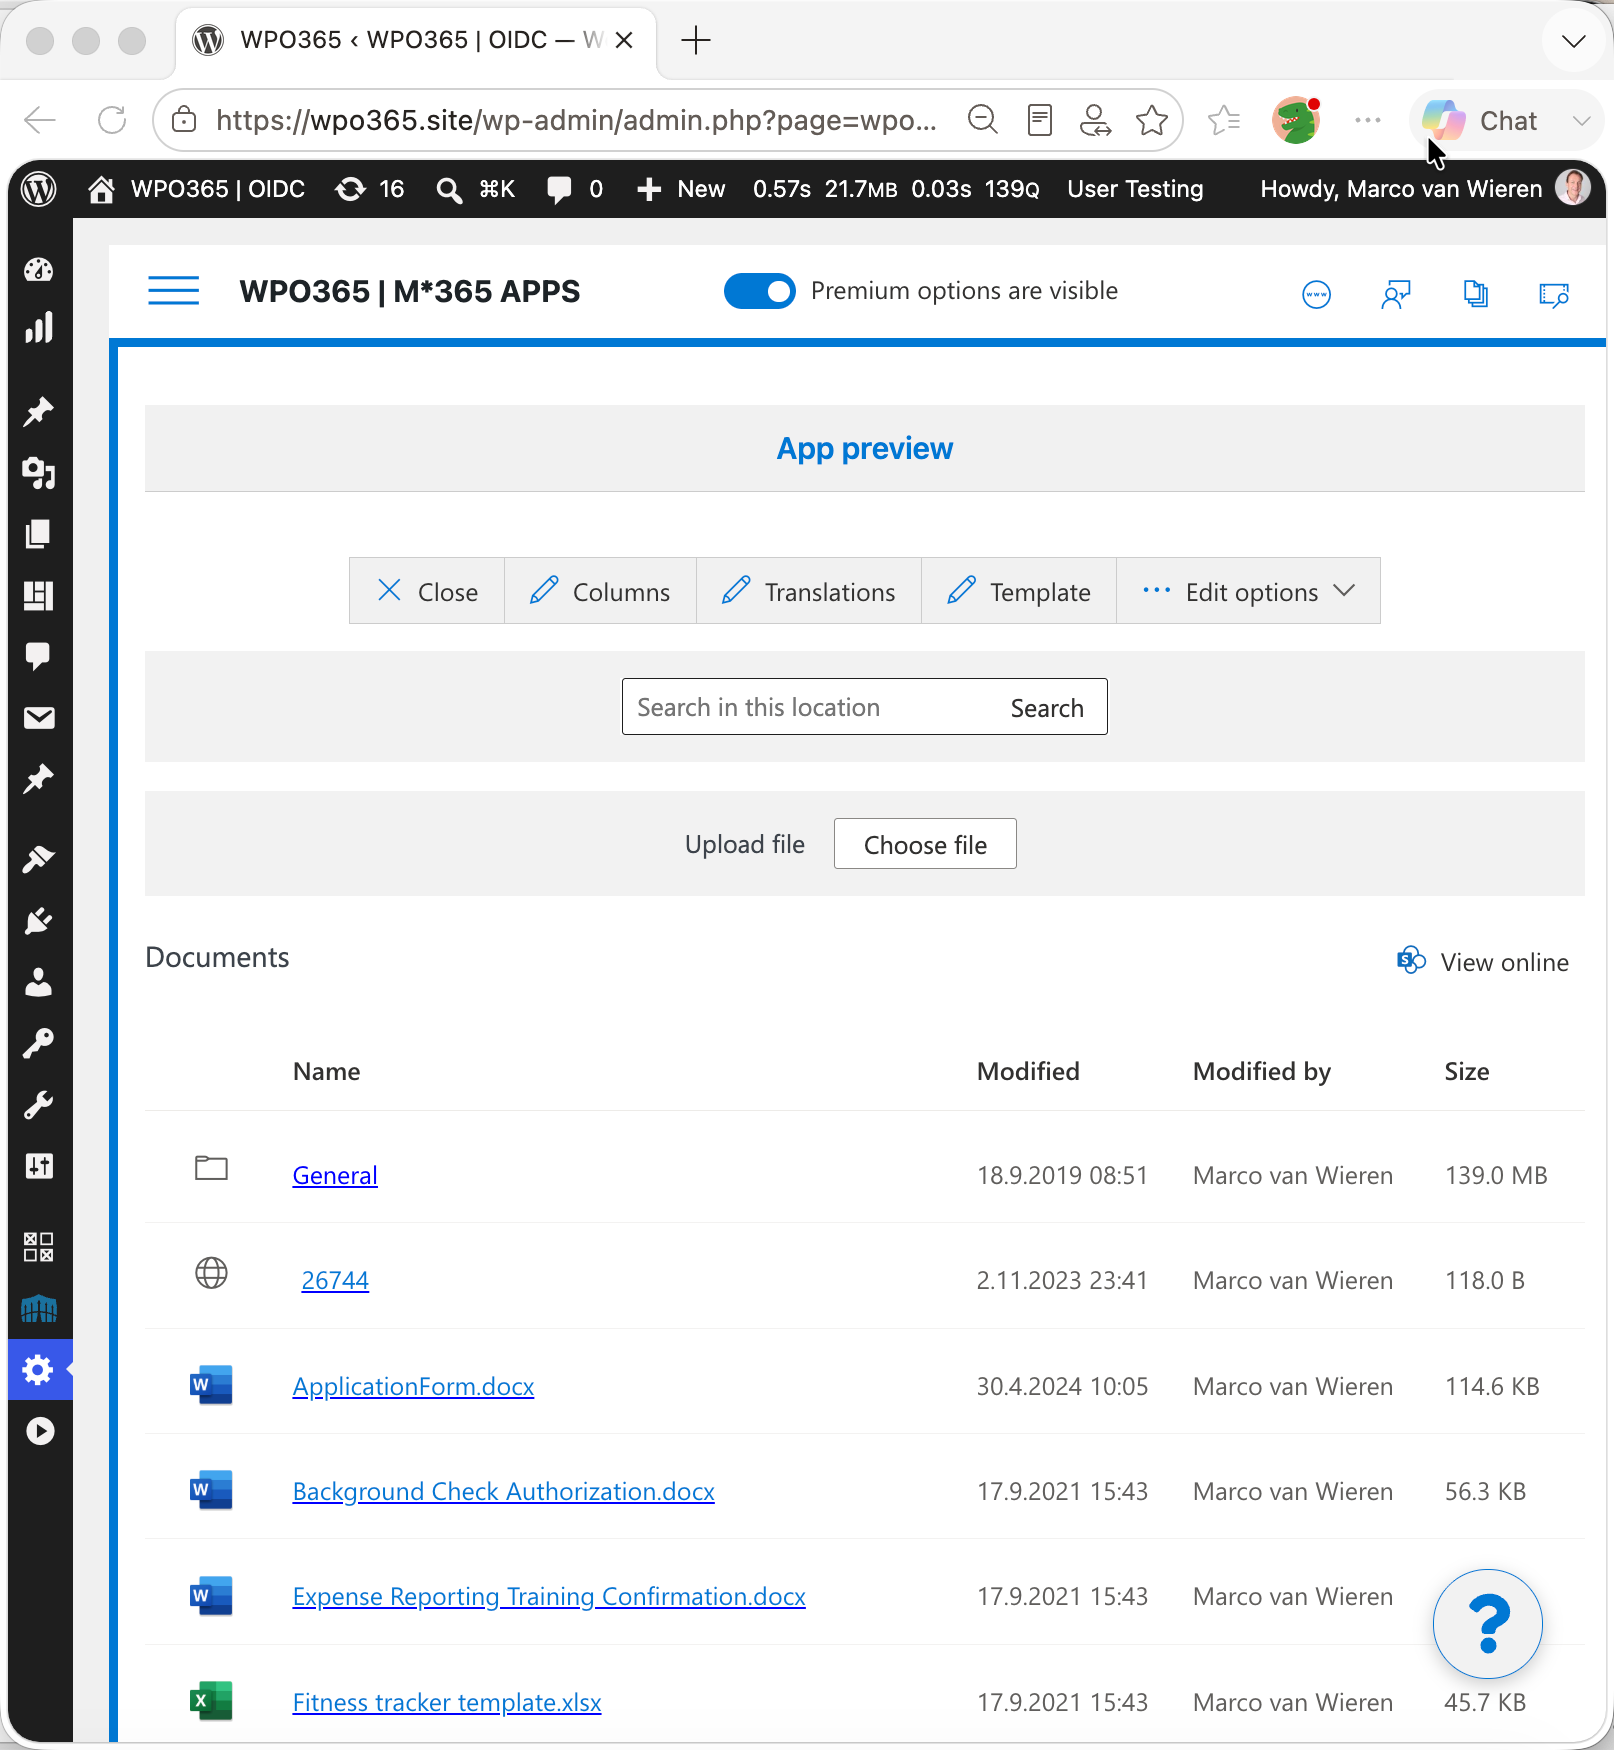Open the Comments sidebar bubble icon
1614x1750 pixels.
coord(39,657)
